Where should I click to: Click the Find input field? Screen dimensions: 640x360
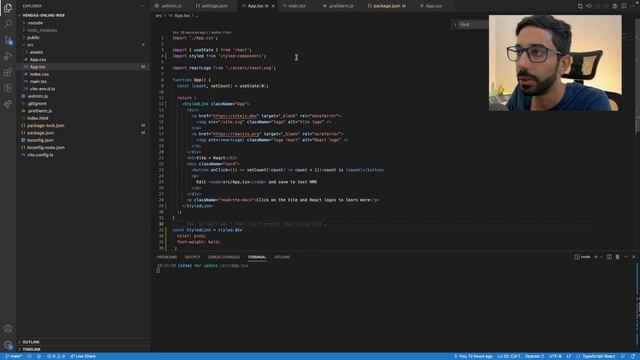point(473,24)
